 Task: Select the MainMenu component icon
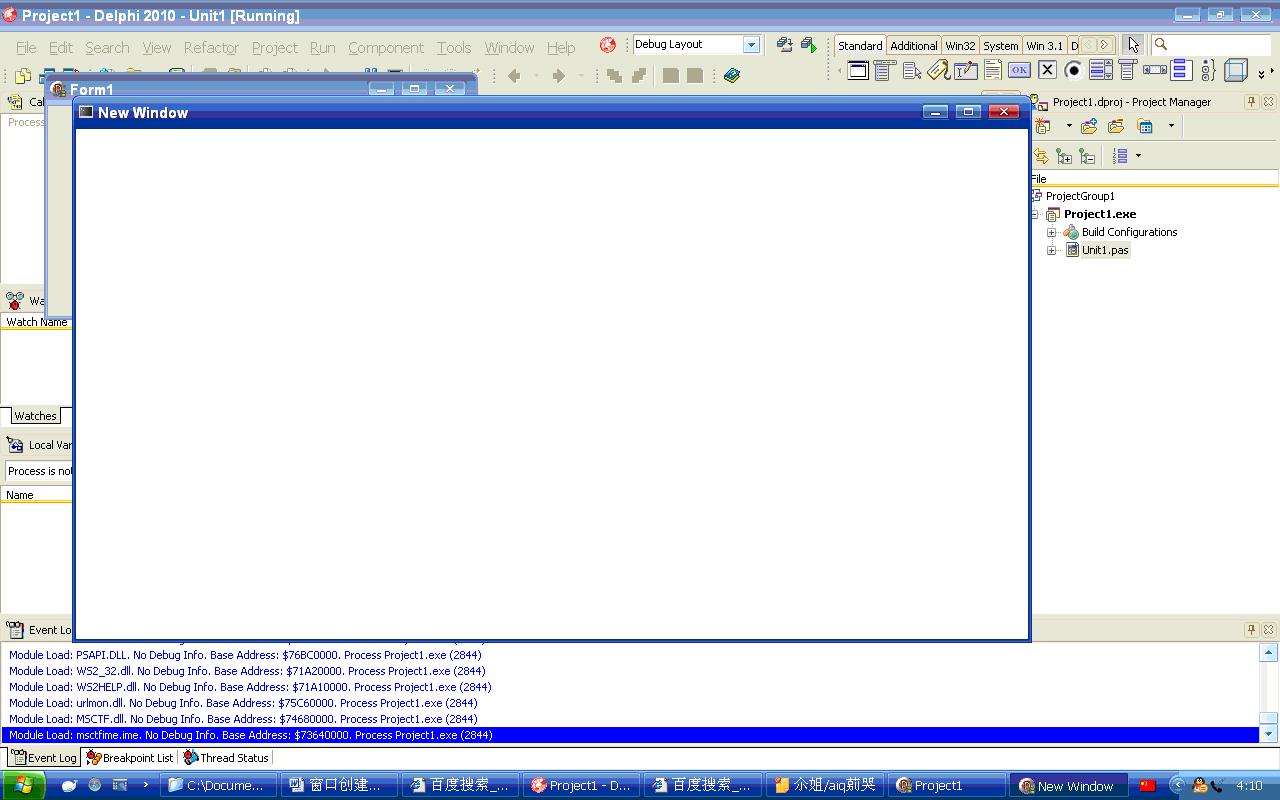[x=884, y=70]
